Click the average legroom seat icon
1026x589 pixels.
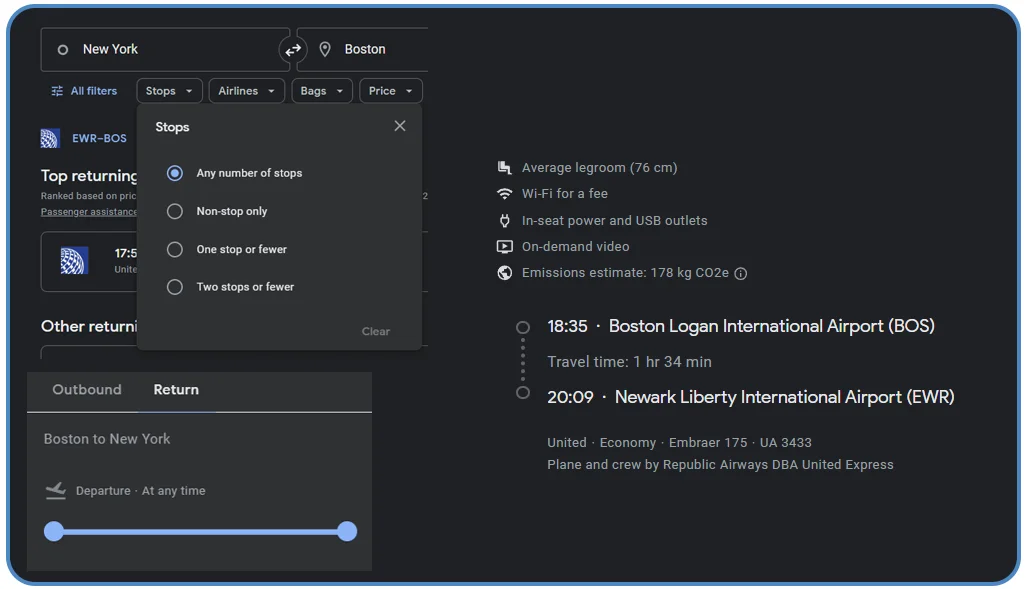tap(504, 167)
